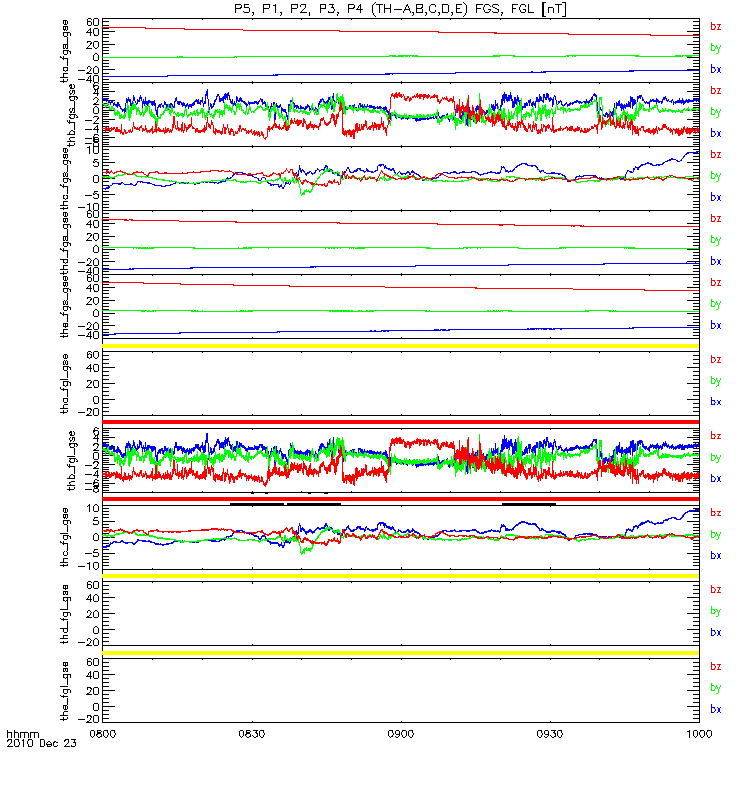Viewport: 750px width, 800px height.
Task: Click the 'thd_fgl_gse' y-axis label
Action: [x=65, y=614]
